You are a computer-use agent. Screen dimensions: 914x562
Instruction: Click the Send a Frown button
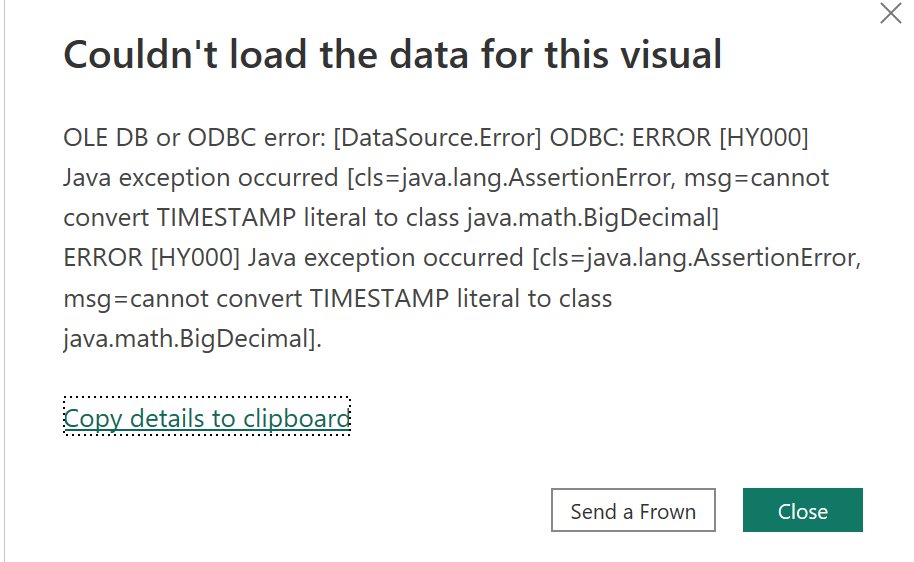pos(633,510)
